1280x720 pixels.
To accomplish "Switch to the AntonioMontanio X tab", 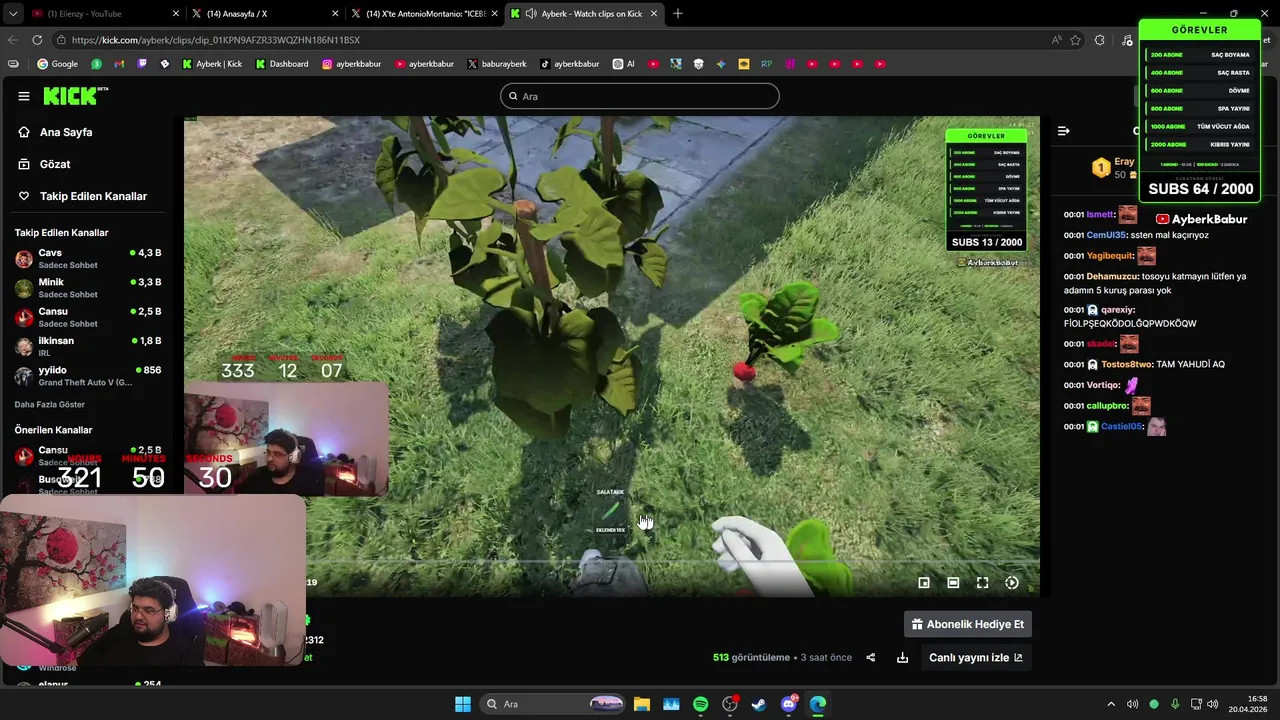I will click(x=424, y=13).
